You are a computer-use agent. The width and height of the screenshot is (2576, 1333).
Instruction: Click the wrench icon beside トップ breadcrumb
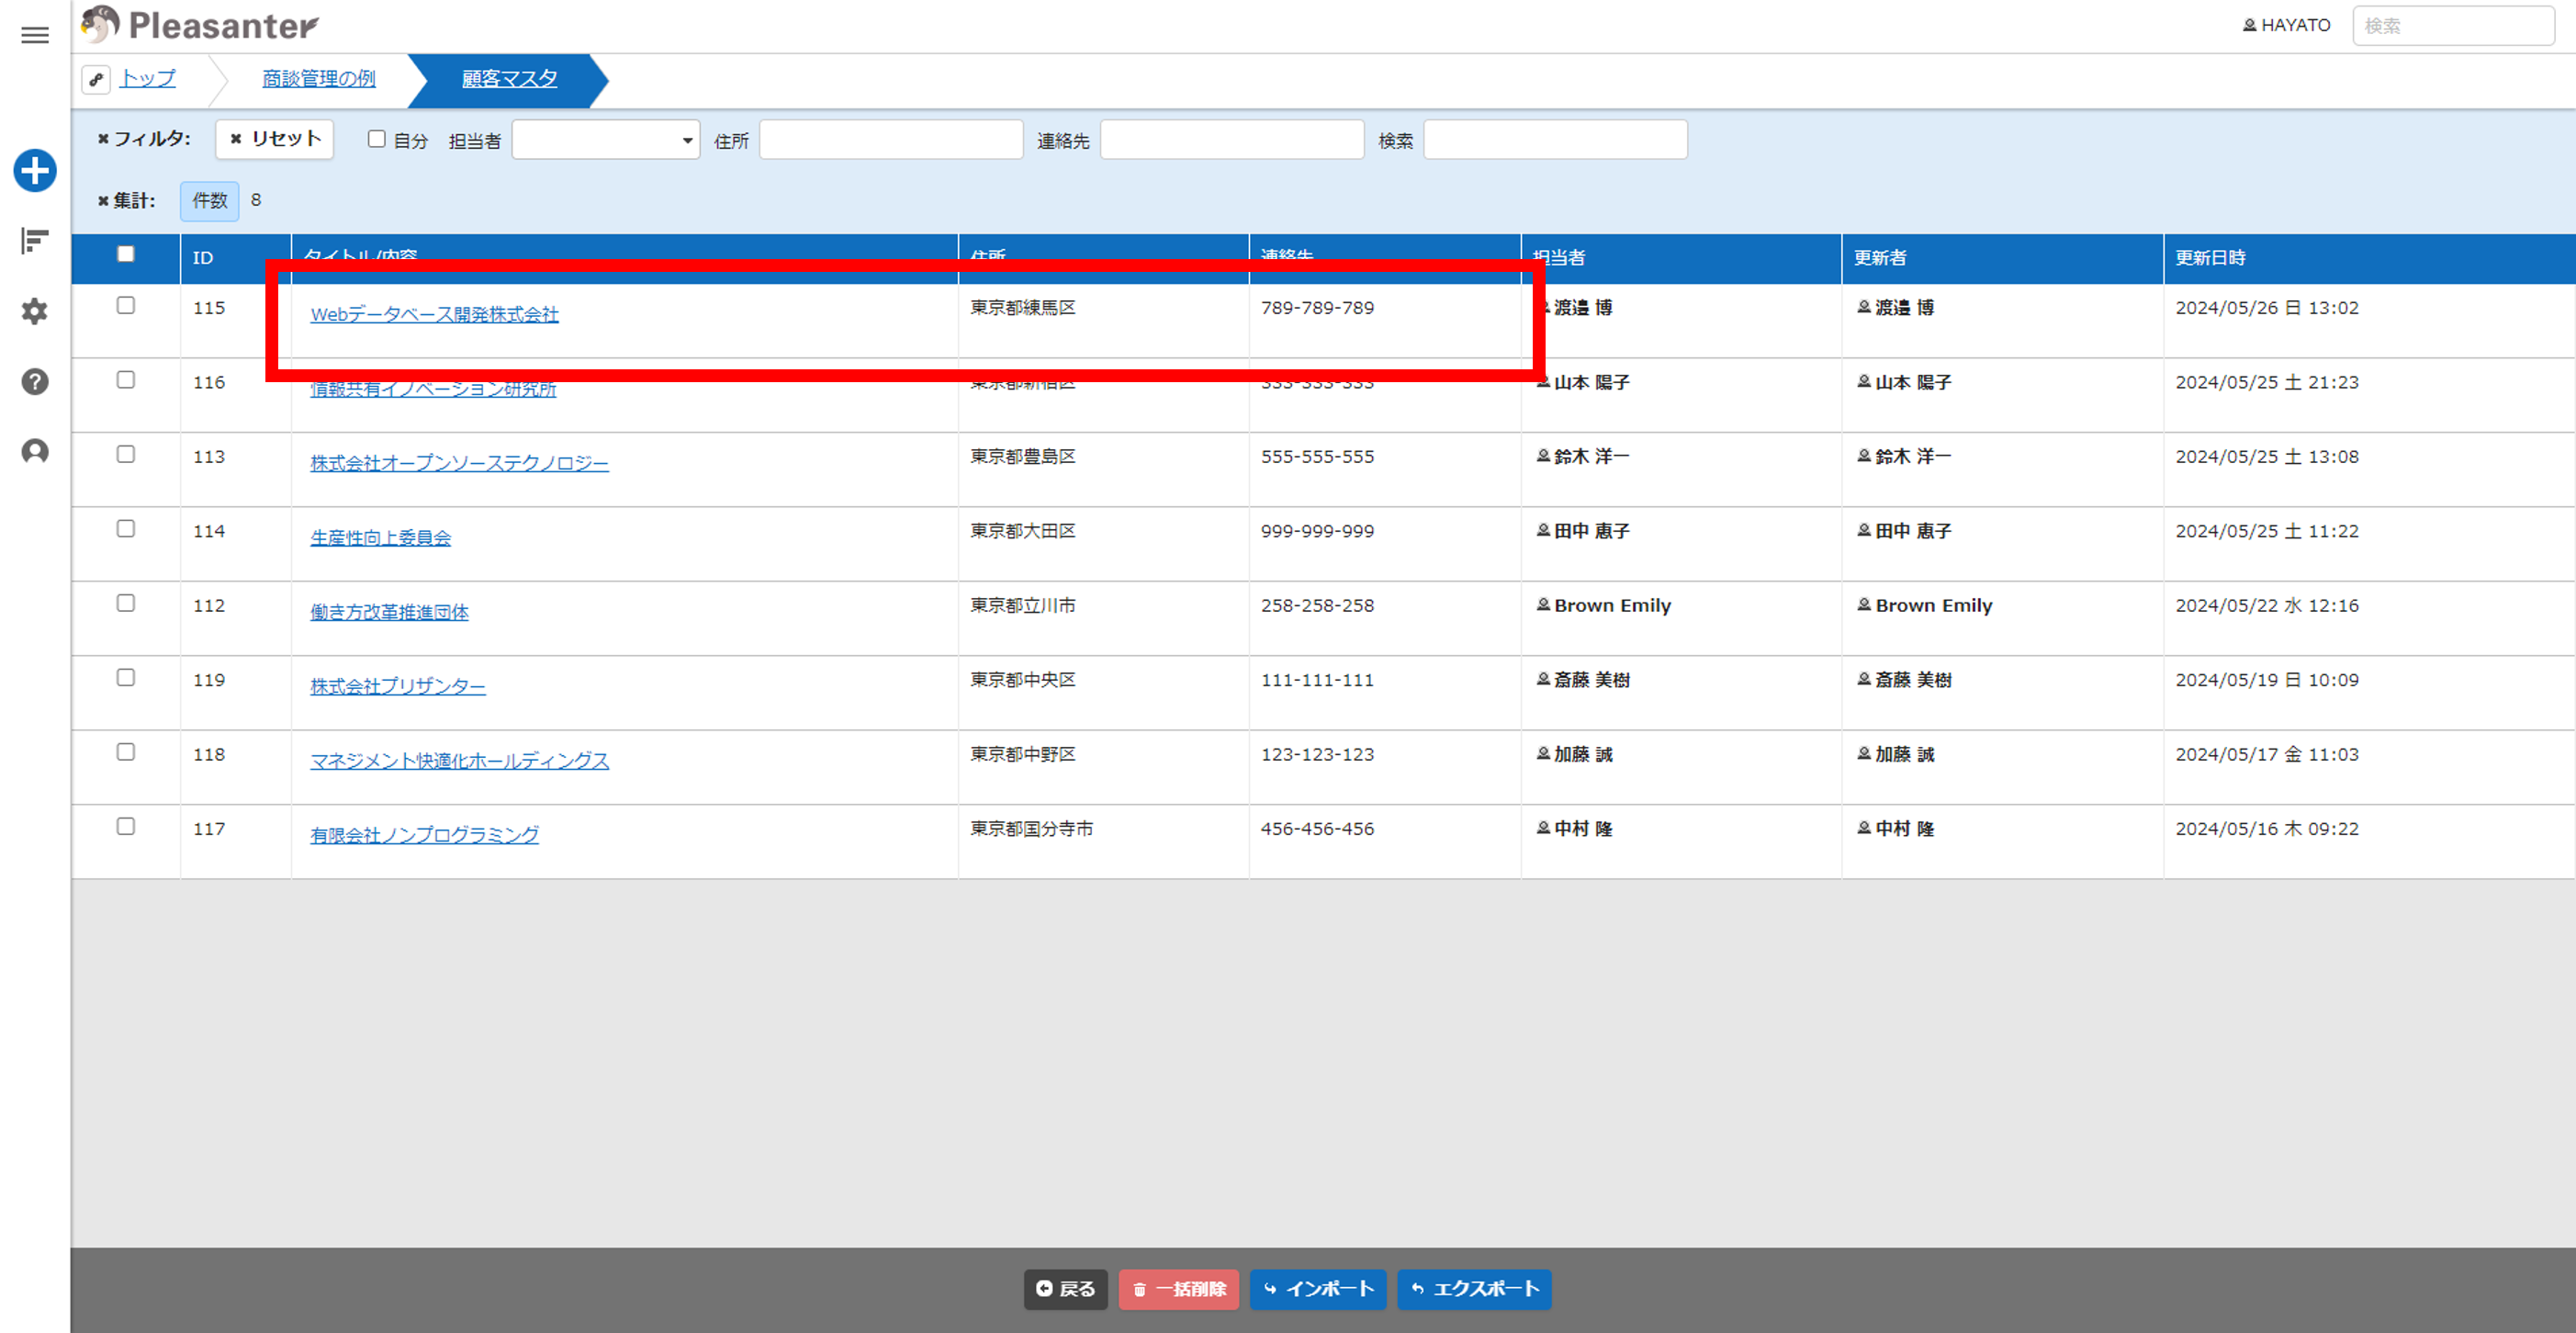96,79
